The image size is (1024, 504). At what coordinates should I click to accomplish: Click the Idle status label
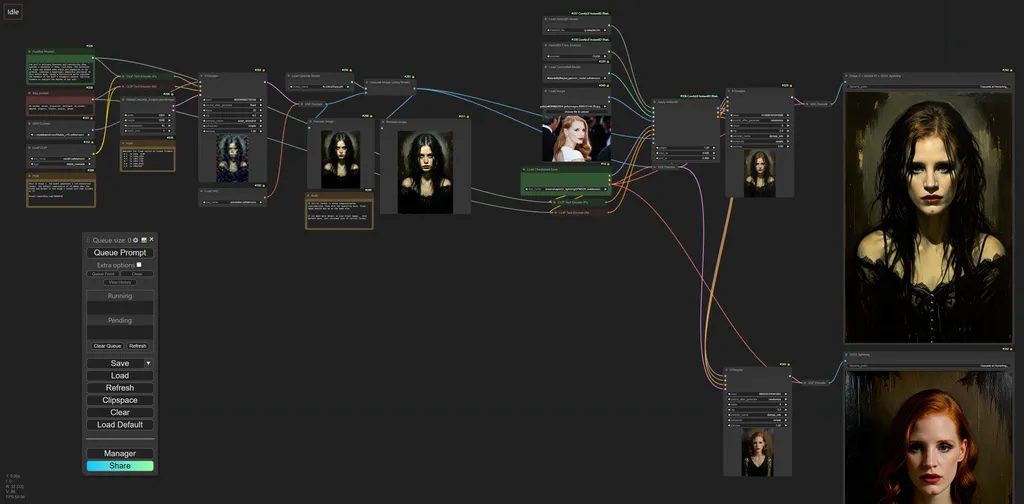pyautogui.click(x=13, y=12)
